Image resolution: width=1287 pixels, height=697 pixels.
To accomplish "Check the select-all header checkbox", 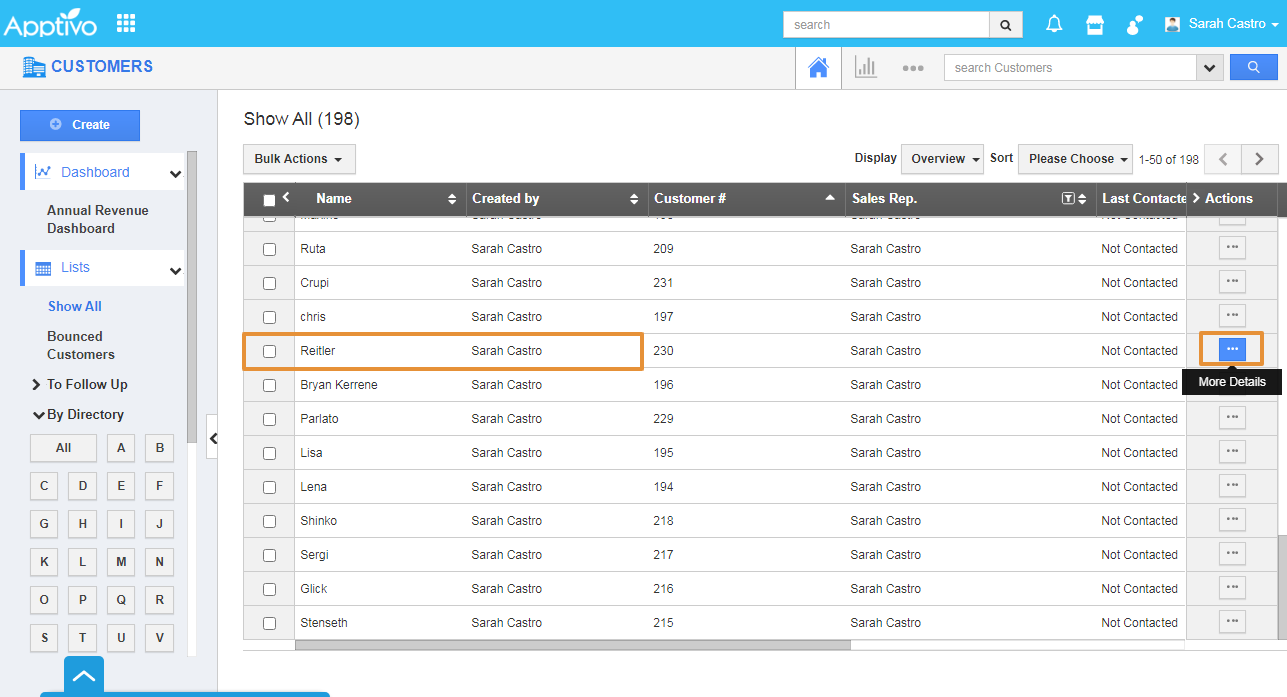I will pos(269,200).
